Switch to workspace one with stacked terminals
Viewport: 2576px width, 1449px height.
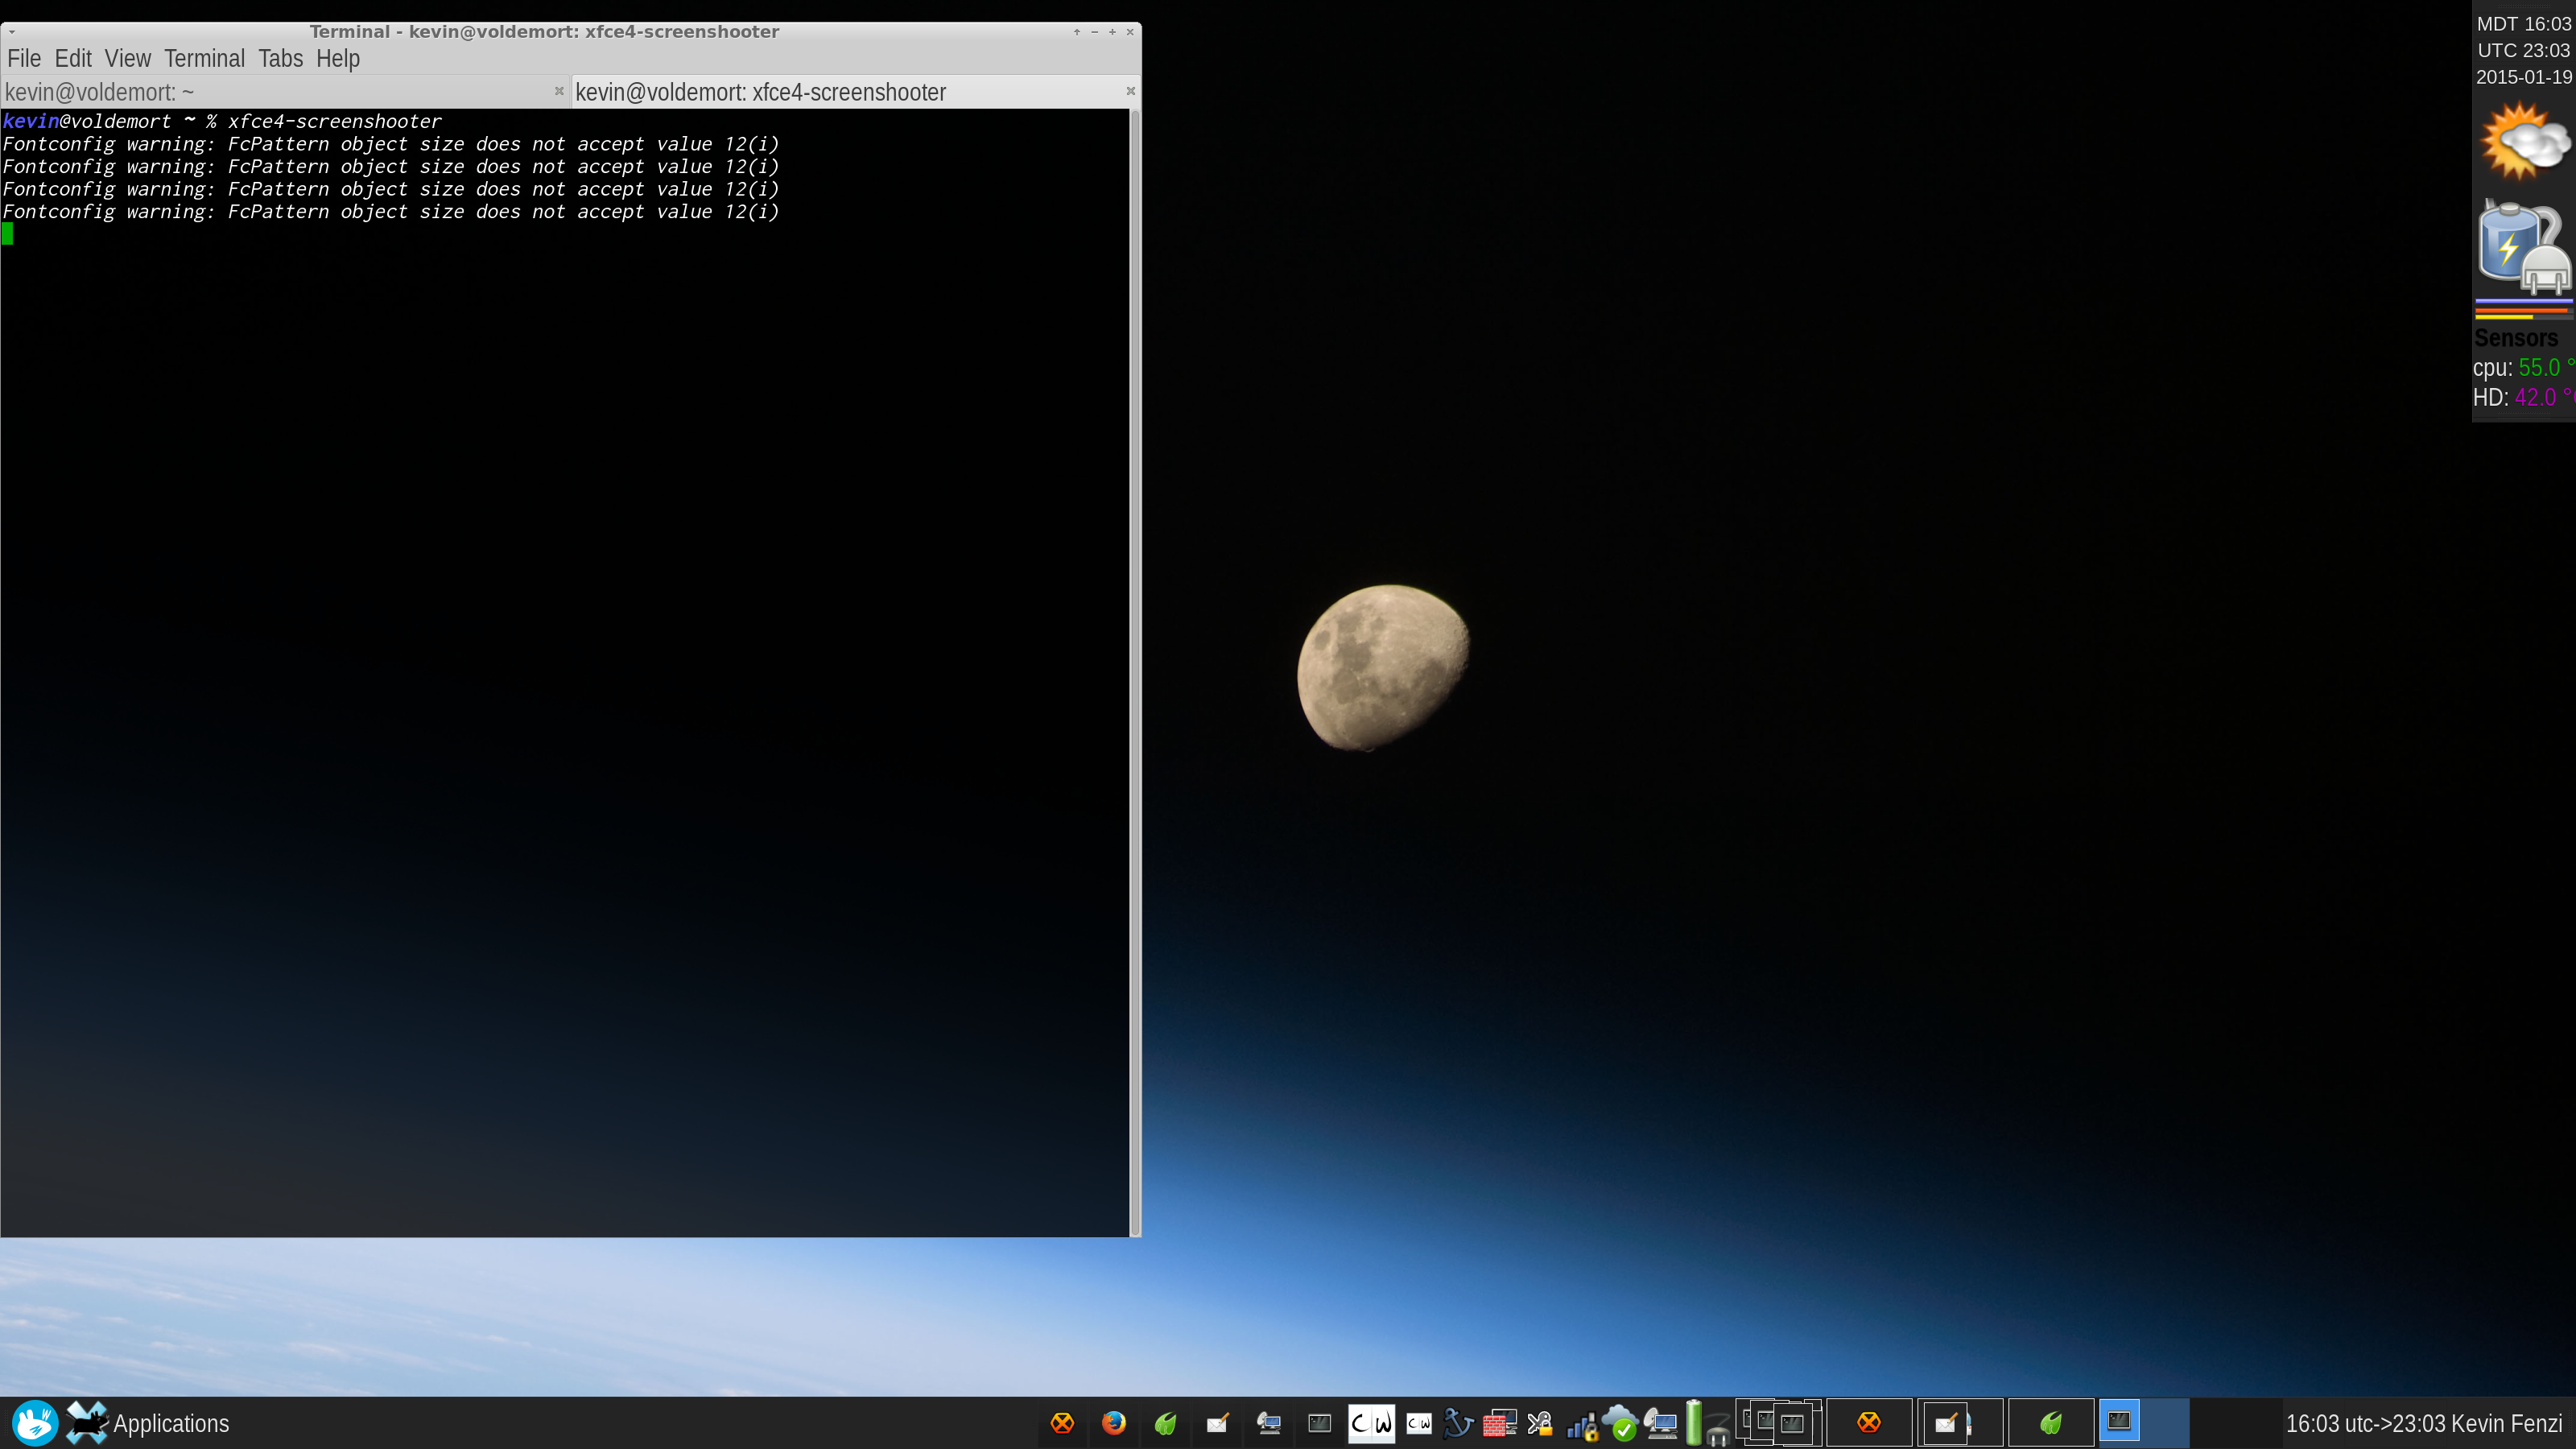[x=1780, y=1422]
